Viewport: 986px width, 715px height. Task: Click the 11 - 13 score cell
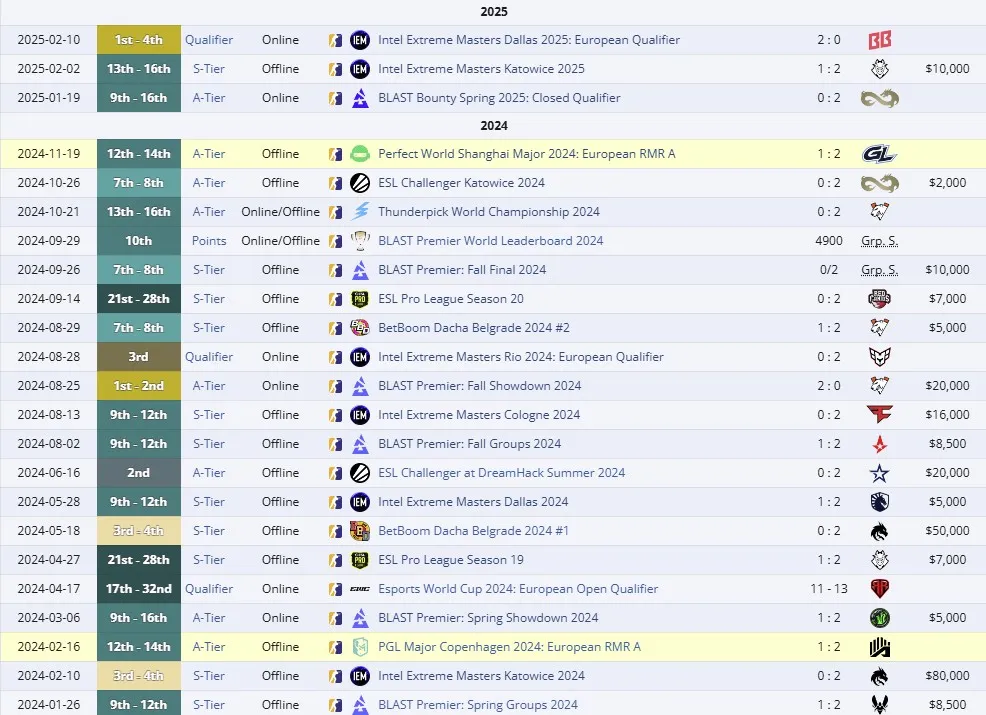coord(829,589)
